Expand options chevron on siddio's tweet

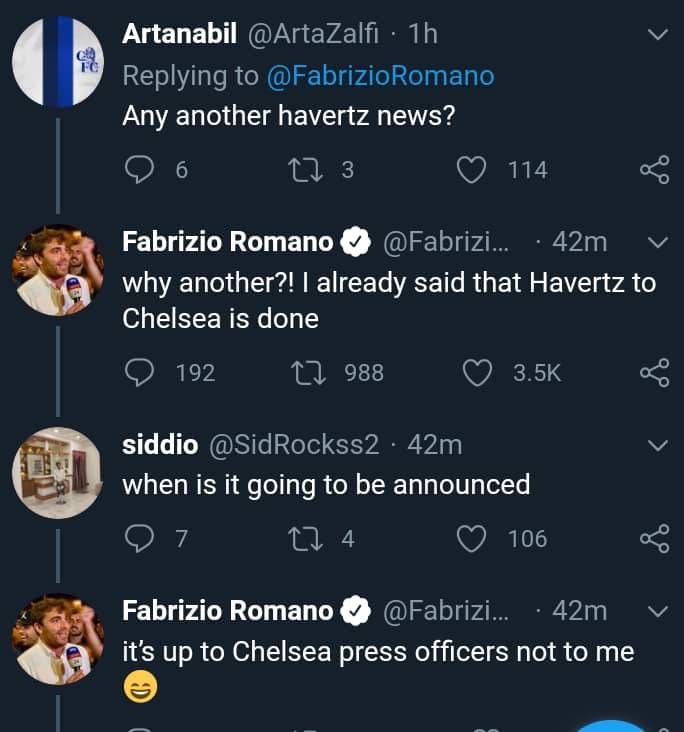[x=657, y=444]
